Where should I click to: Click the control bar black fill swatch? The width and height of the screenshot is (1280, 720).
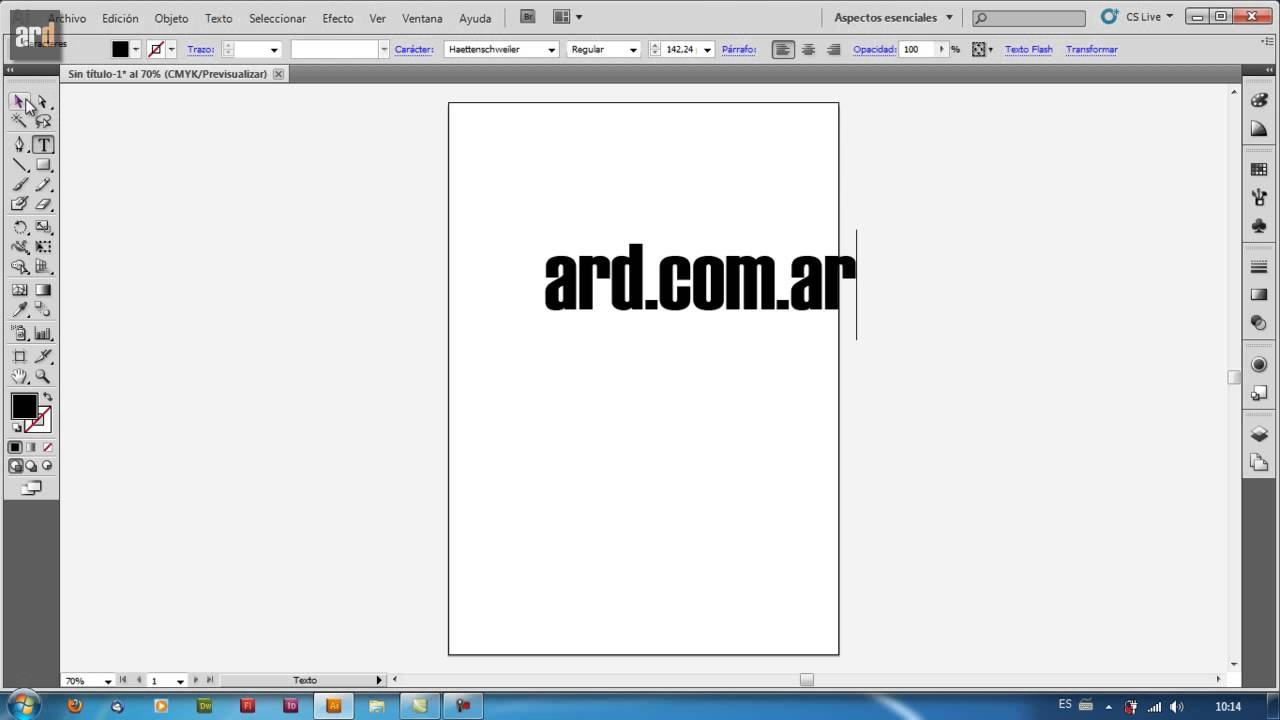(120, 49)
